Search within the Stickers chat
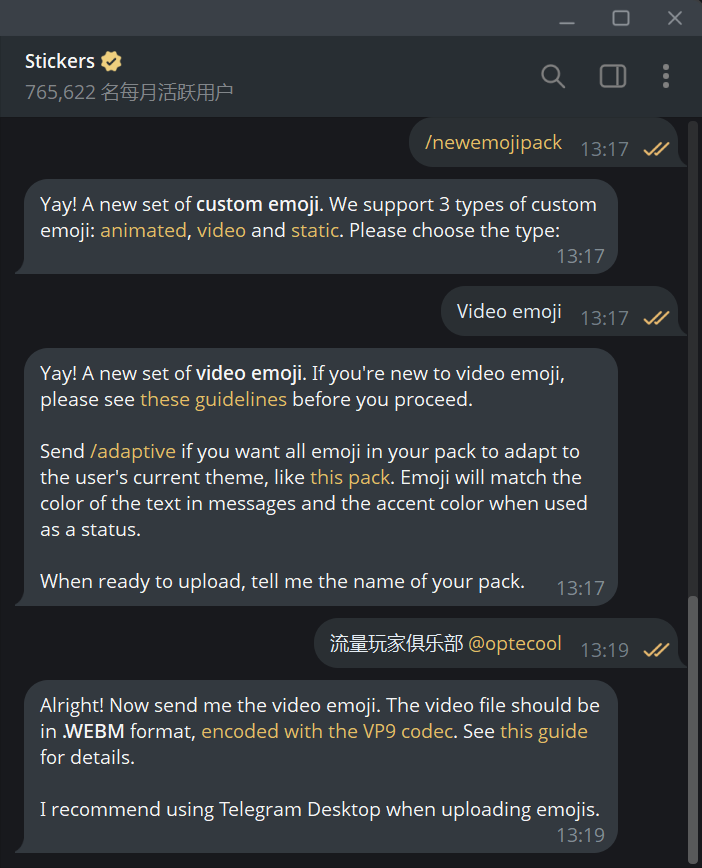Viewport: 702px width, 868px height. 553,76
